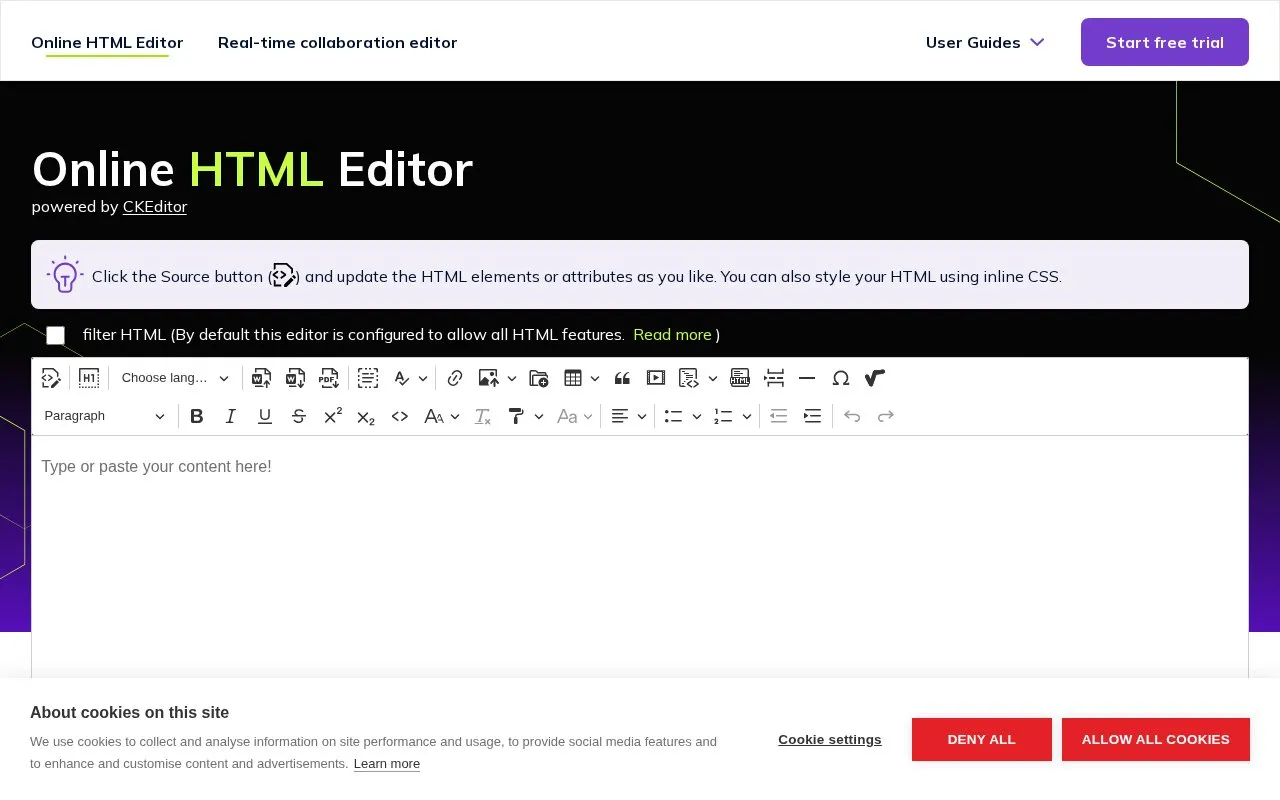This screenshot has width=1280, height=800.
Task: Apply superscript formatting
Action: point(333,416)
